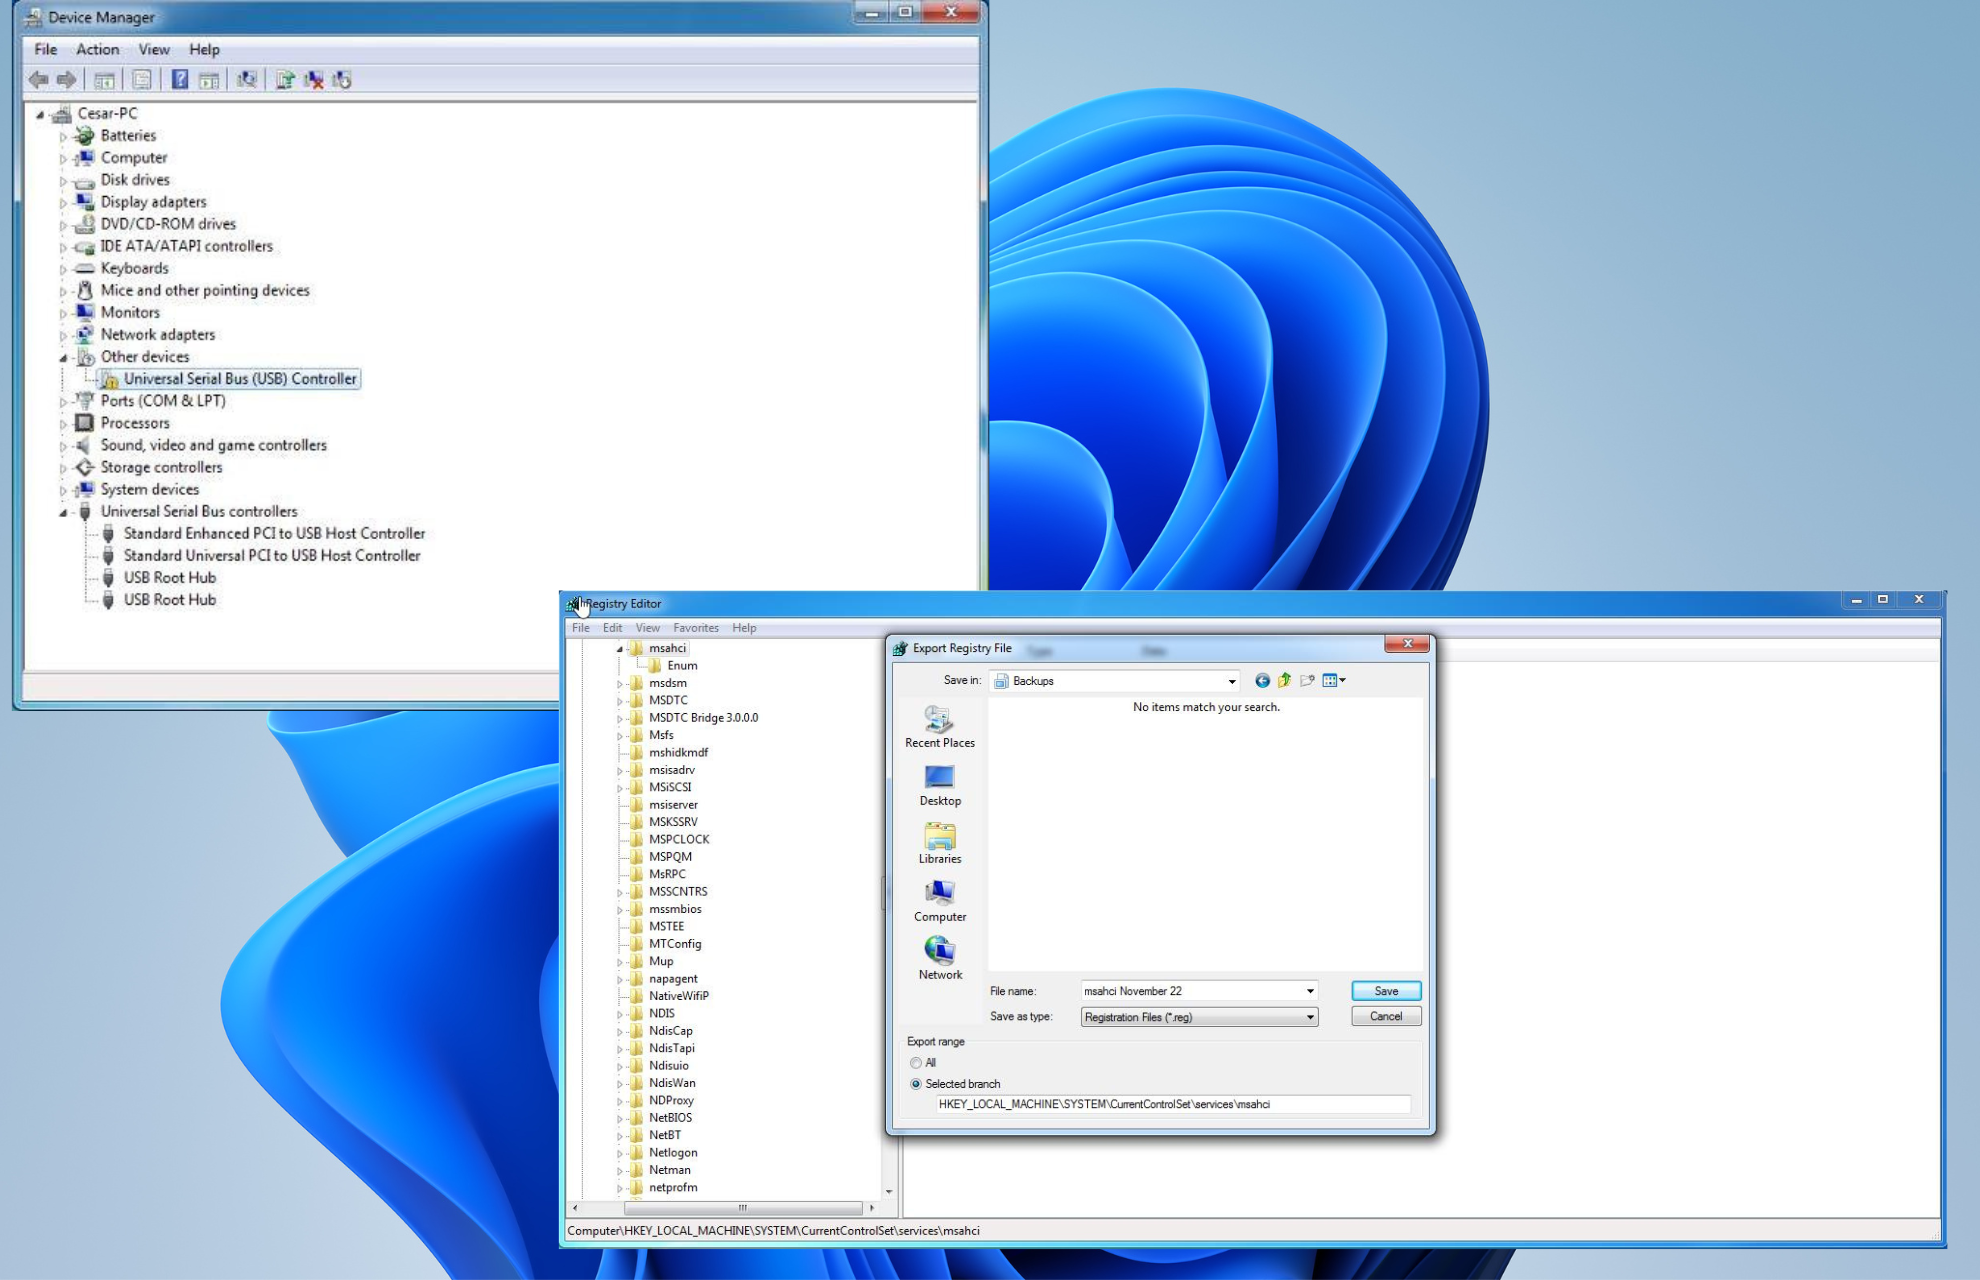Click the Uninstall device toolbar icon

coord(314,79)
